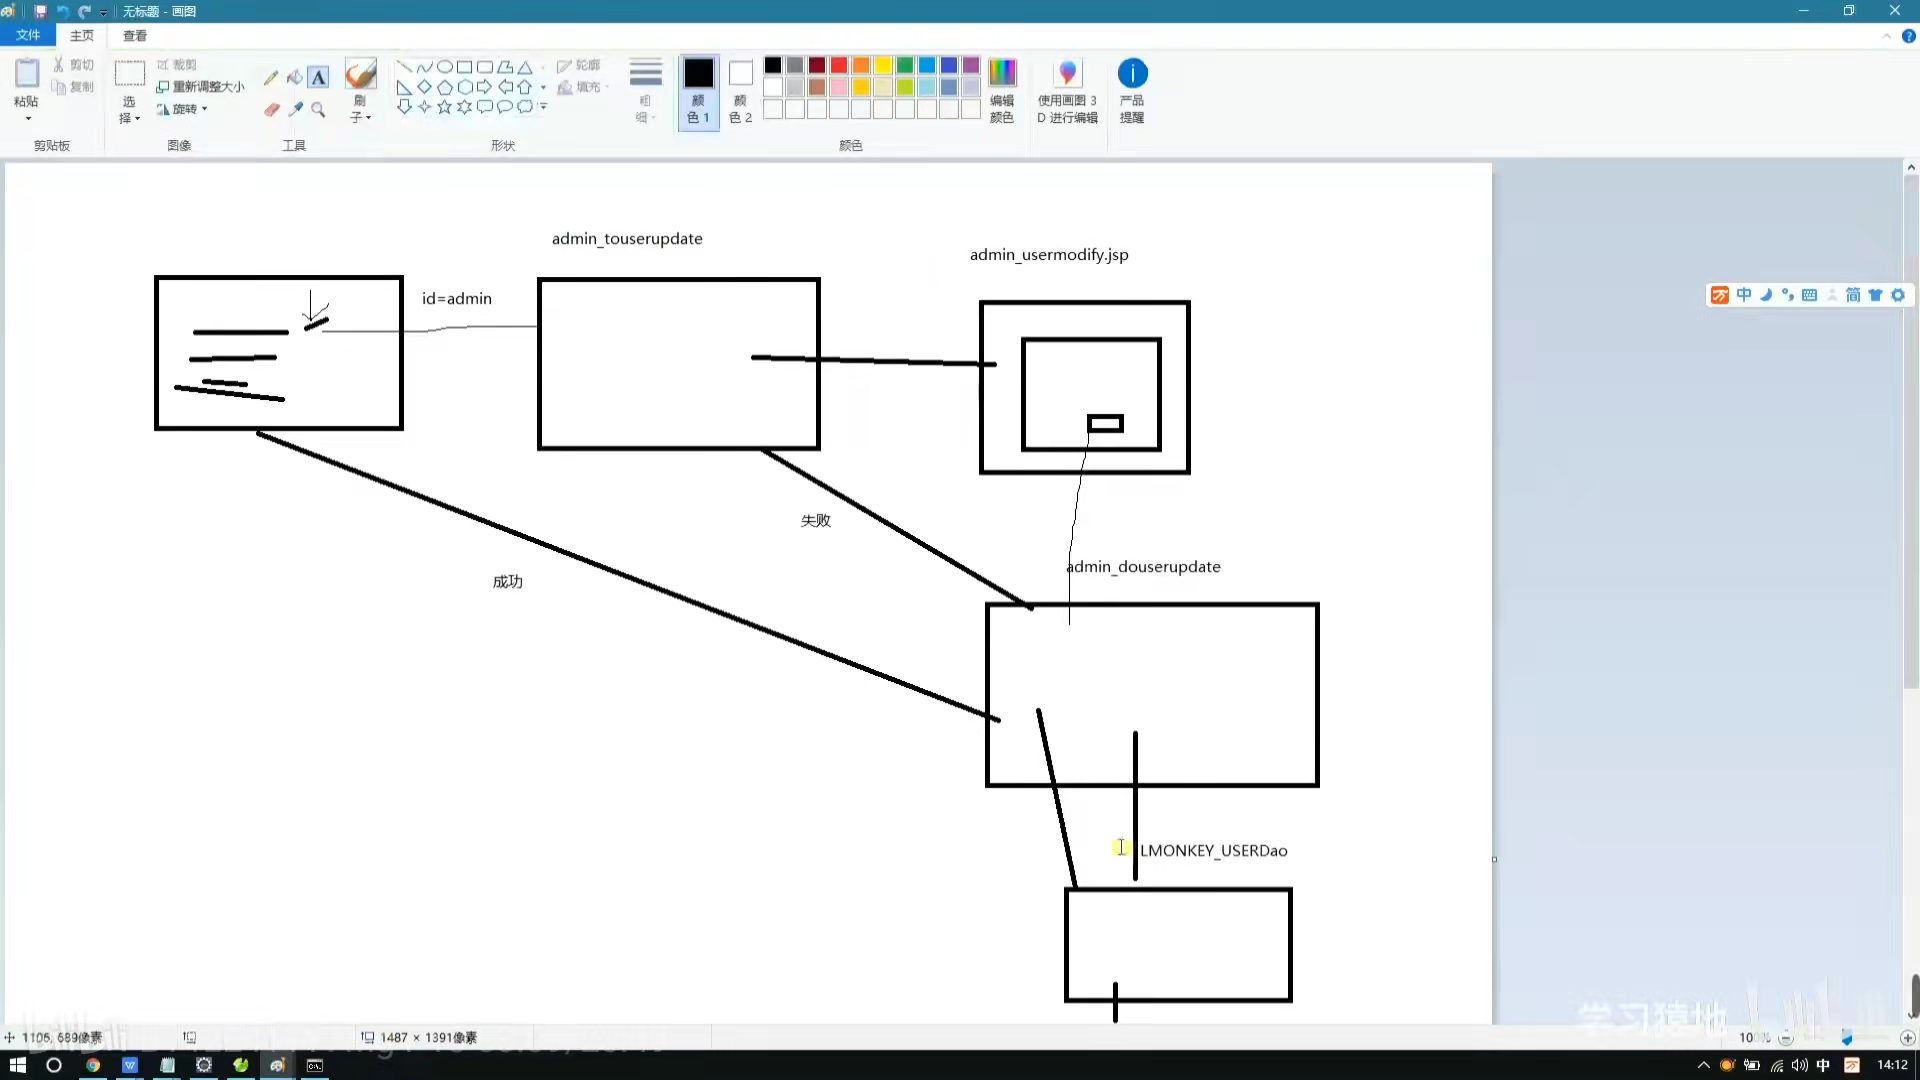Click the vertical scrollbar up arrow
This screenshot has width=1920, height=1080.
(1911, 167)
